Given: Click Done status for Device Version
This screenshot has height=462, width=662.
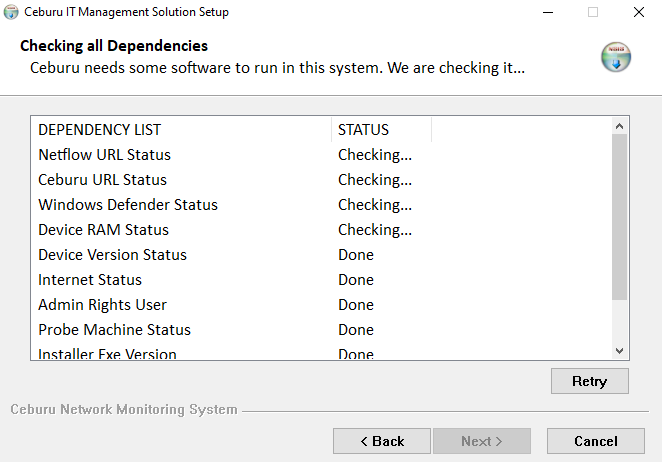Looking at the screenshot, I should tap(356, 255).
